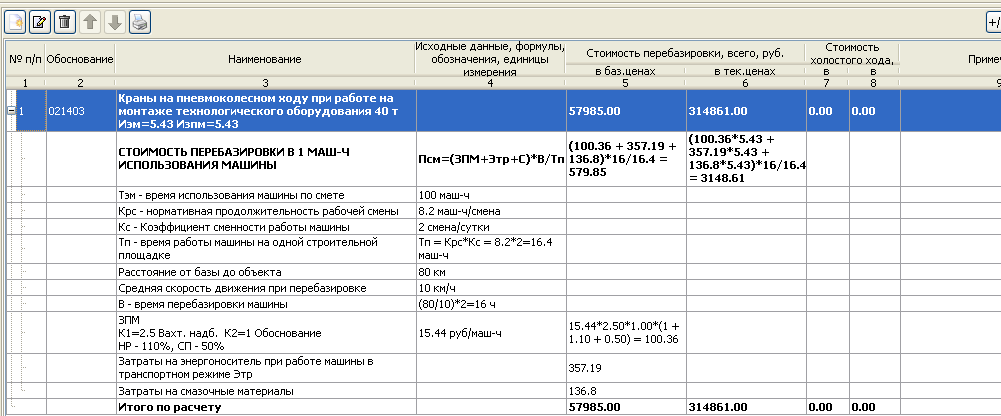This screenshot has width=1001, height=416.
Task: Select the 021403 justification cell
Action: (x=80, y=111)
